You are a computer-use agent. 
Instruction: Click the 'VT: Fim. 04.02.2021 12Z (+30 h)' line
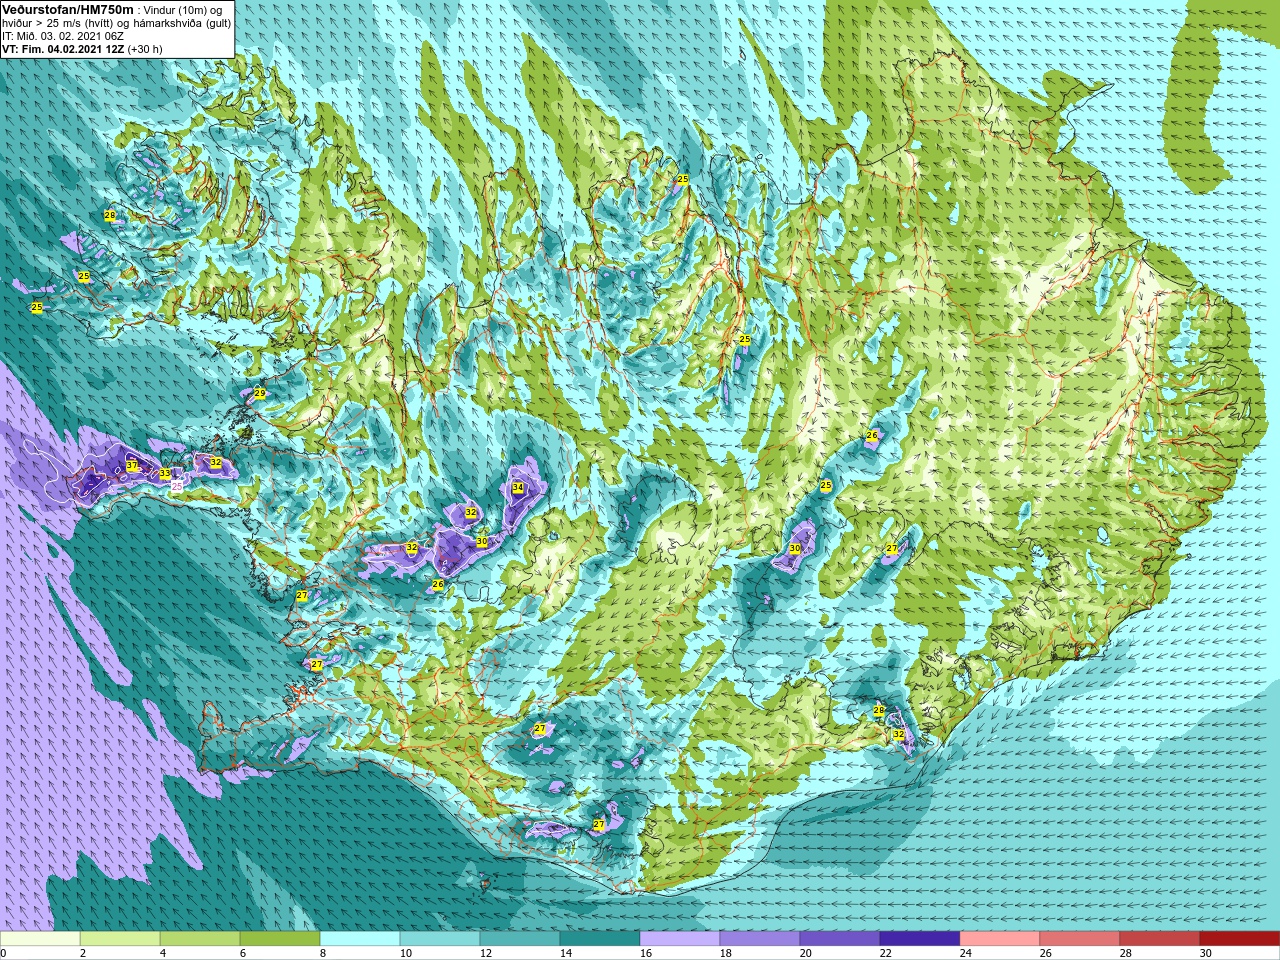click(x=82, y=48)
